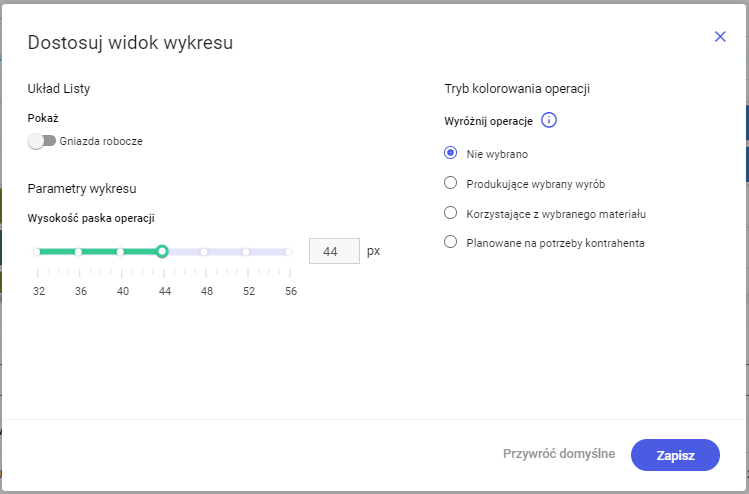
Task: Select the Nie wybrano radio option
Action: pos(450,154)
